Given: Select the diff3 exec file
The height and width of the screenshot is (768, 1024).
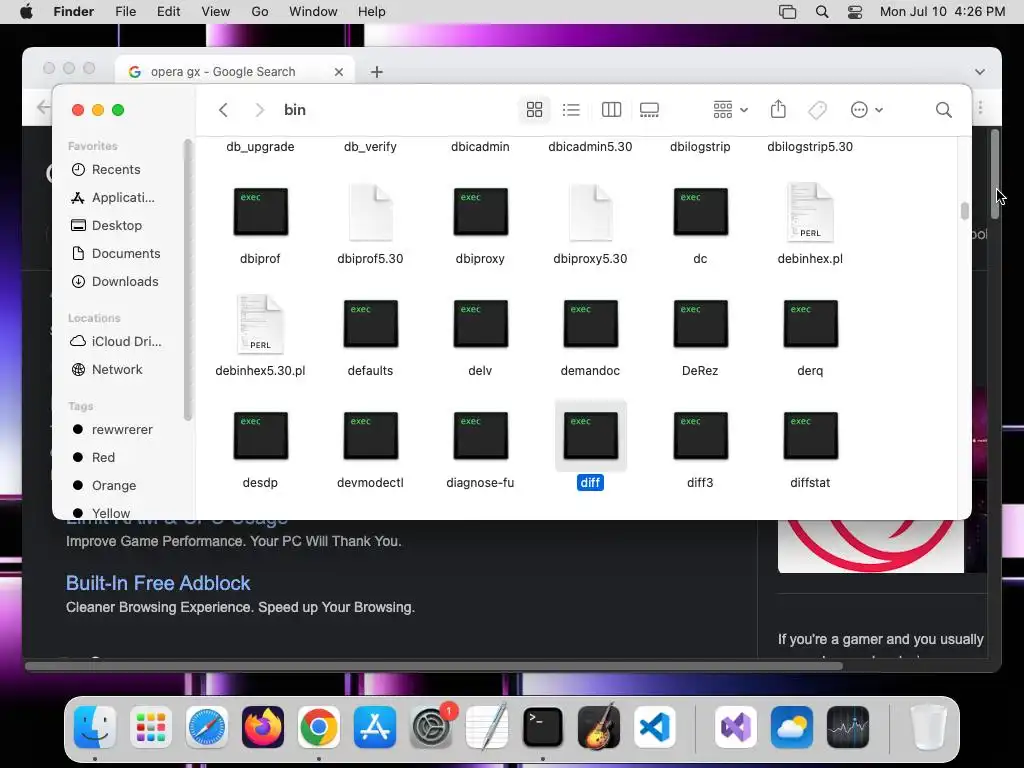Looking at the screenshot, I should click(701, 436).
